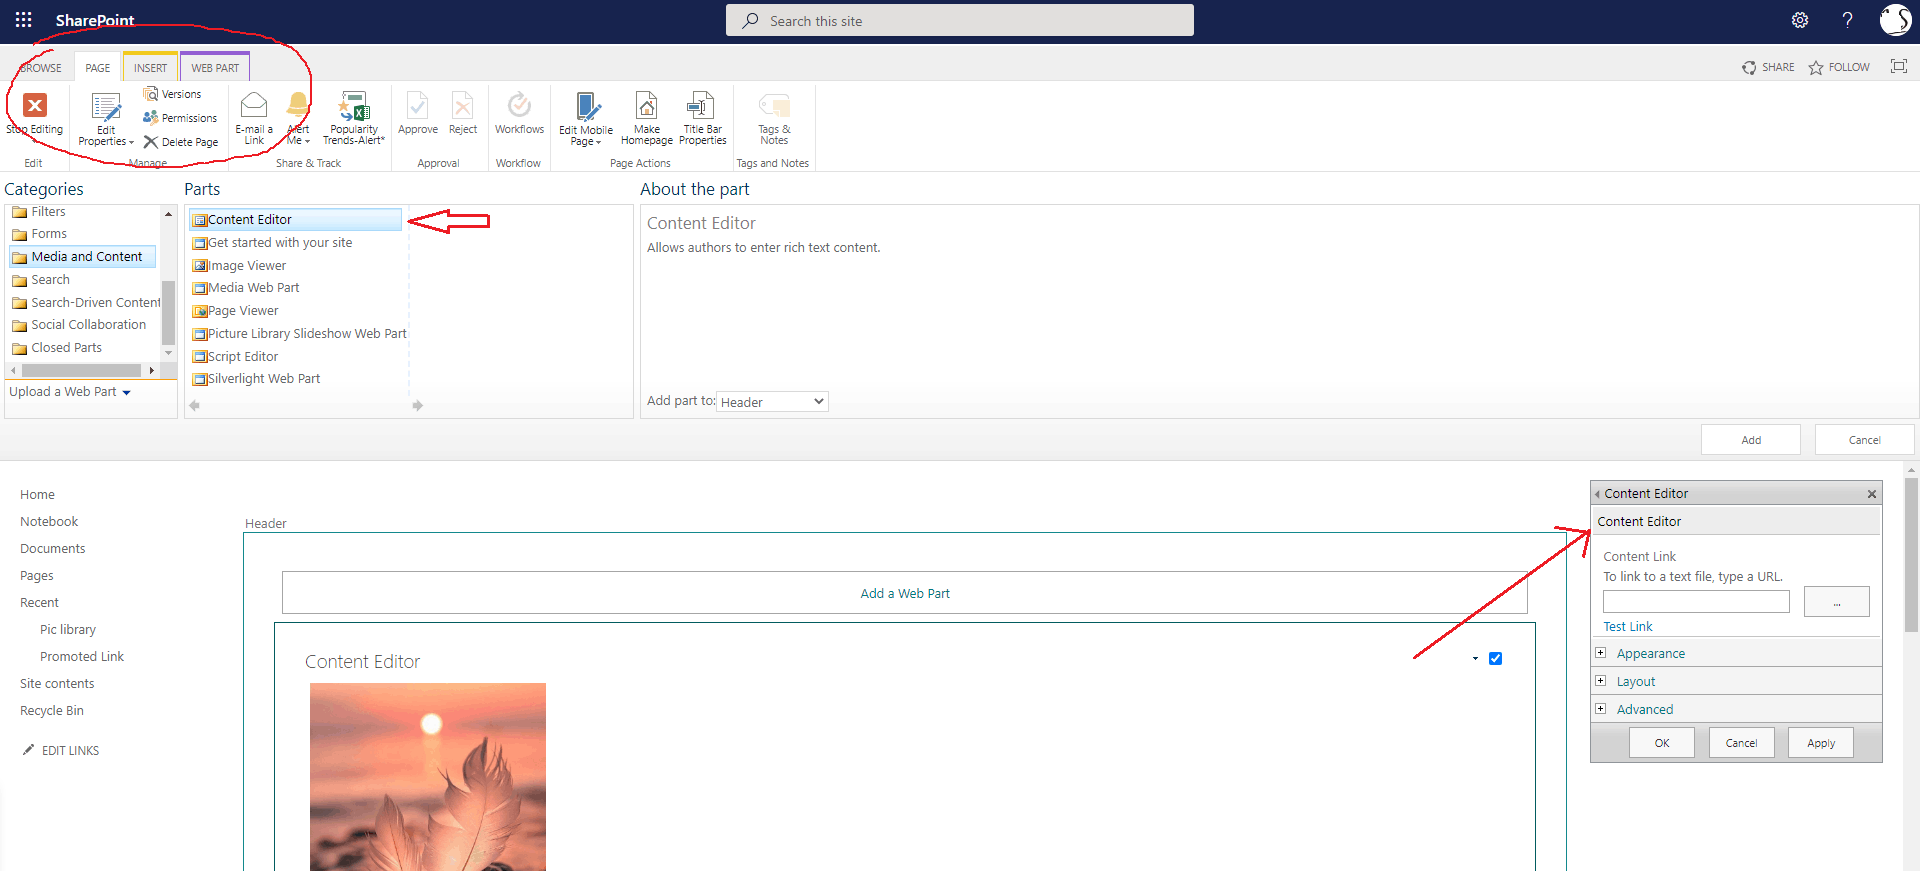Switch to the WEB PART ribbon tab
Viewport: 1920px width, 871px height.
pos(215,68)
